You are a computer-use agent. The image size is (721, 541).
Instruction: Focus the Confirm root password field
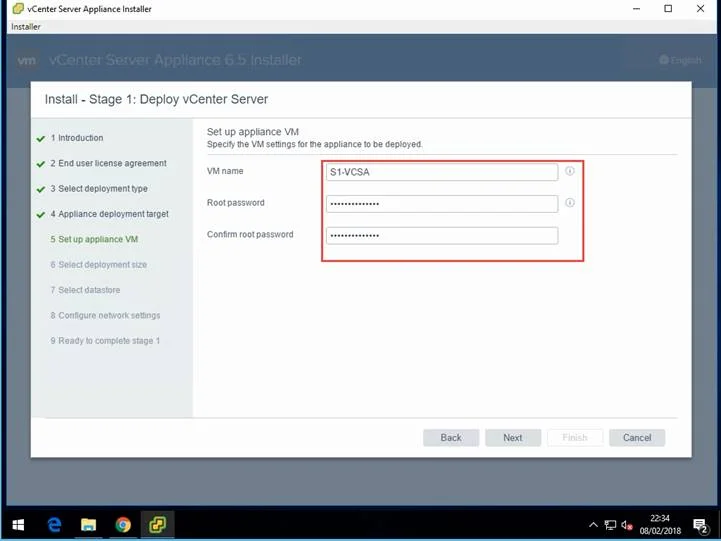pos(442,235)
